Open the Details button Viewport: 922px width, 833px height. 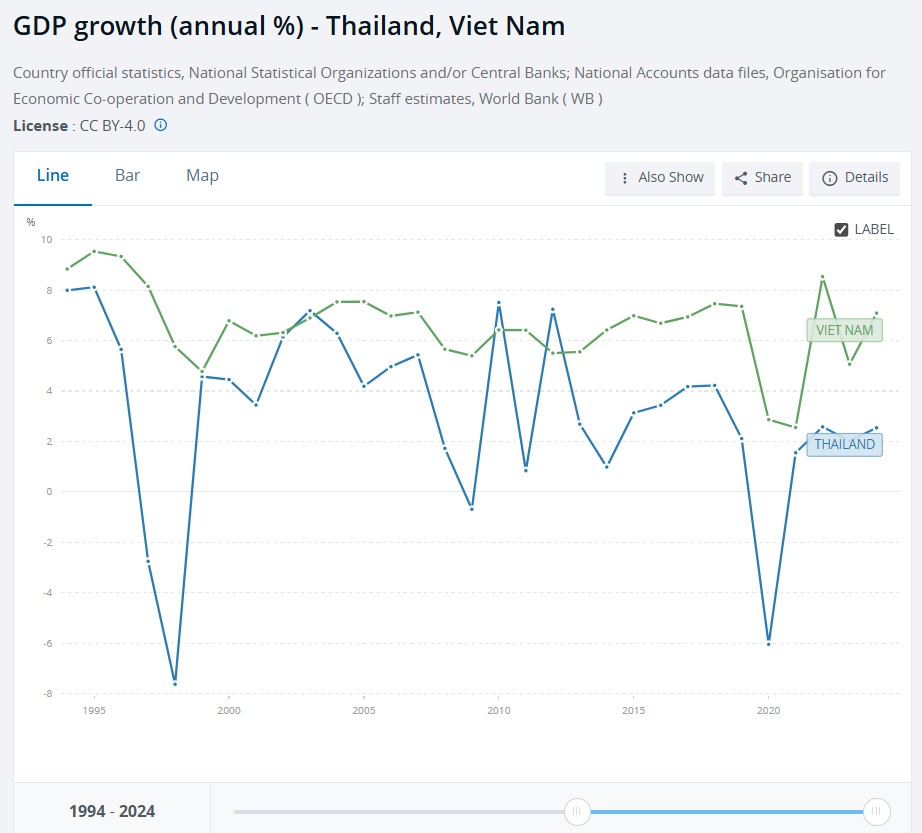click(854, 178)
